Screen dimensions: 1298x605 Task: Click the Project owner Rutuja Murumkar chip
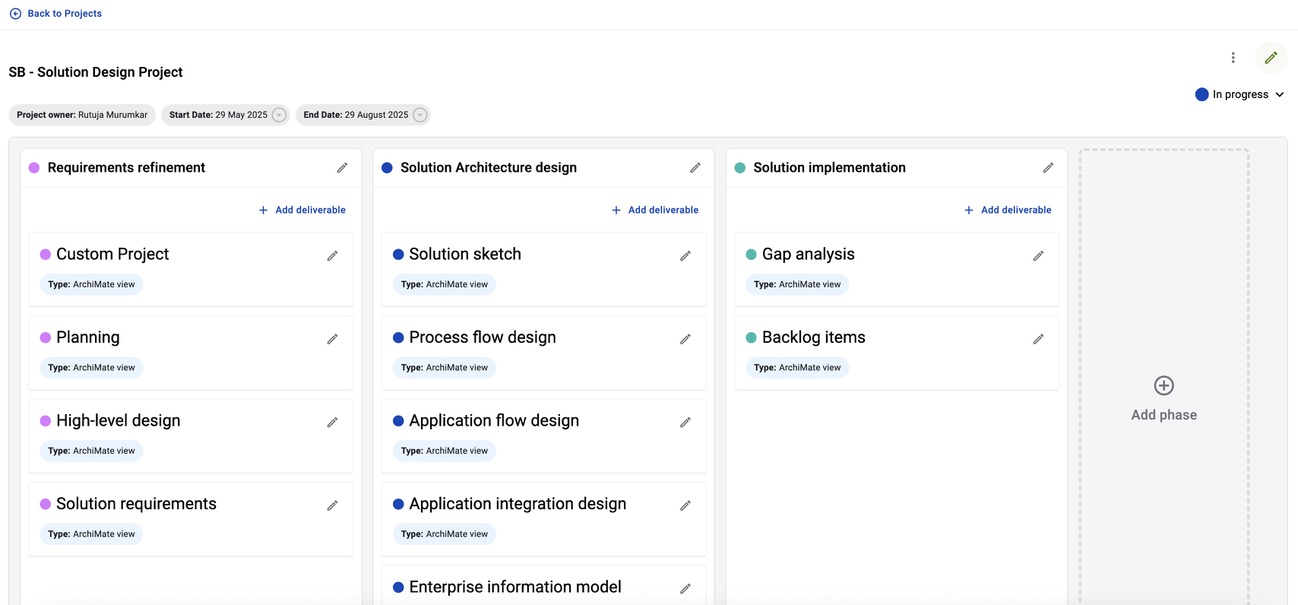82,115
